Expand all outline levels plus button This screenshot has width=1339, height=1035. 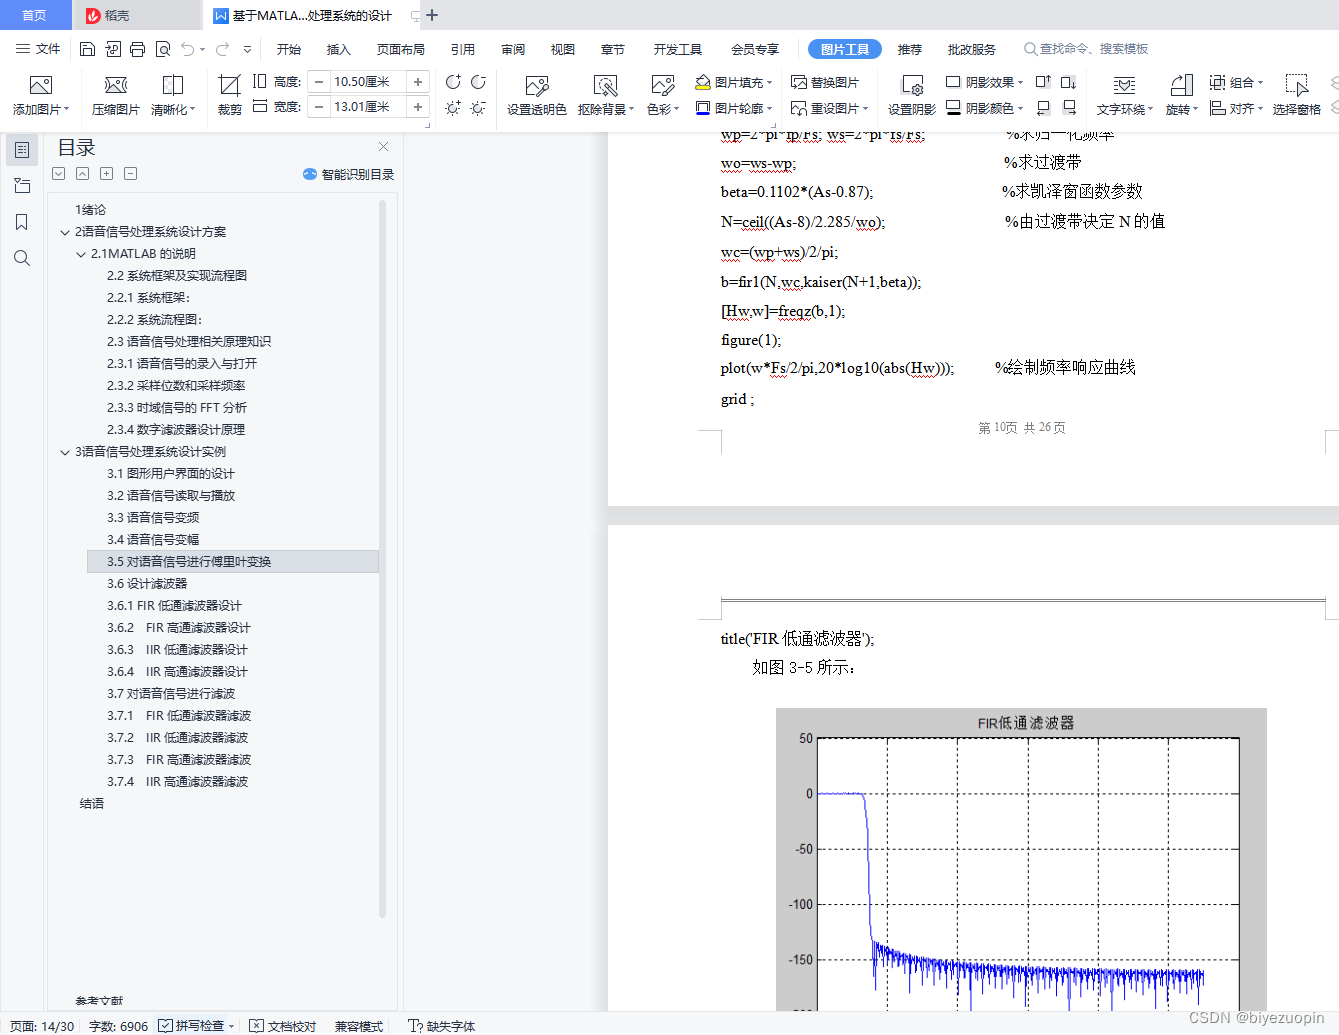tap(106, 173)
